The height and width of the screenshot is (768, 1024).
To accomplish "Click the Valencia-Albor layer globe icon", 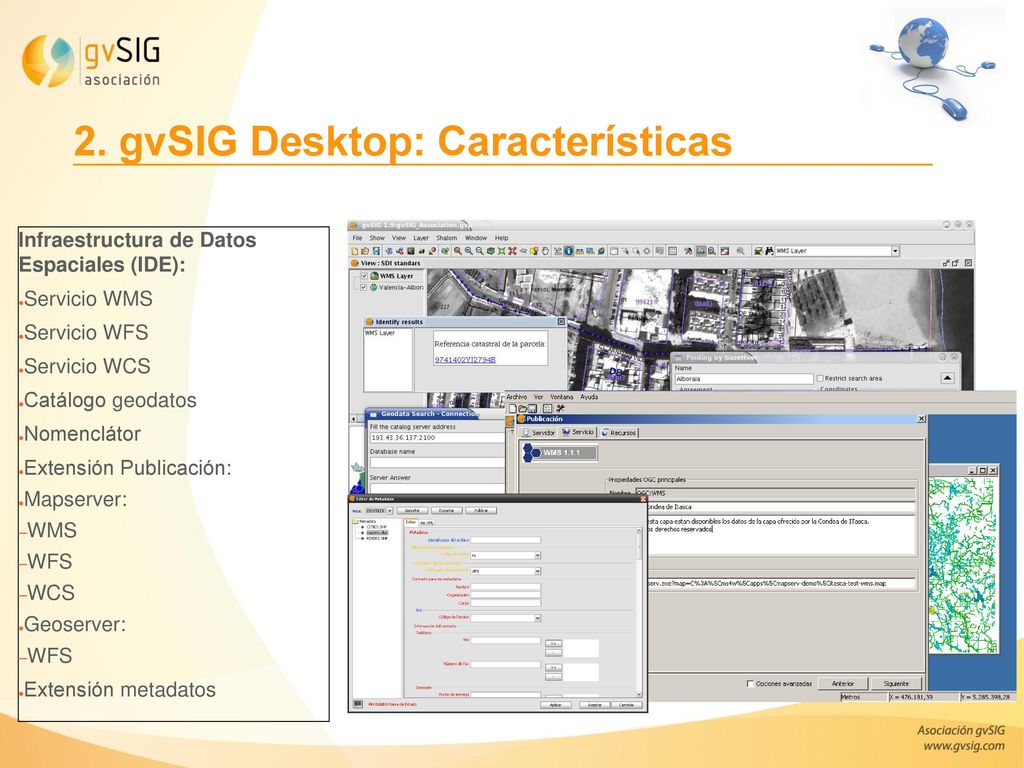I will [374, 287].
